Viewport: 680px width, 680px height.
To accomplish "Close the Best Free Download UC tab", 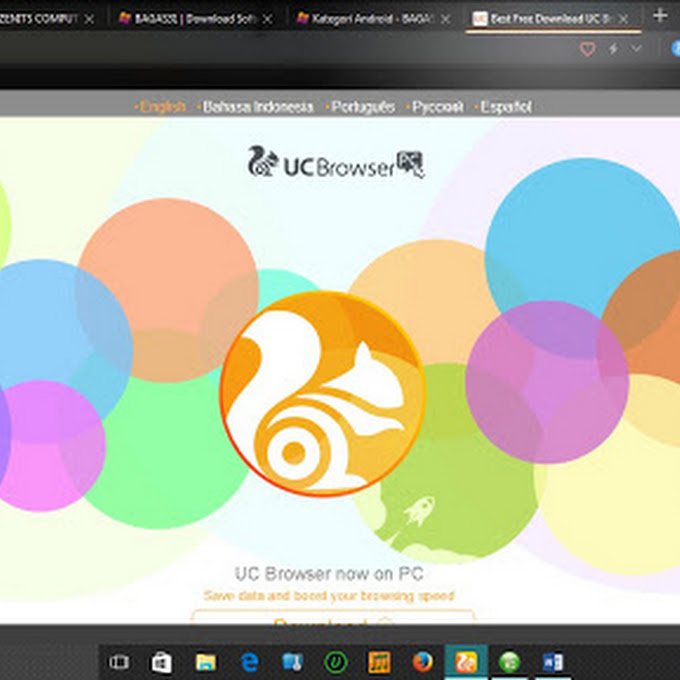I will coord(624,19).
